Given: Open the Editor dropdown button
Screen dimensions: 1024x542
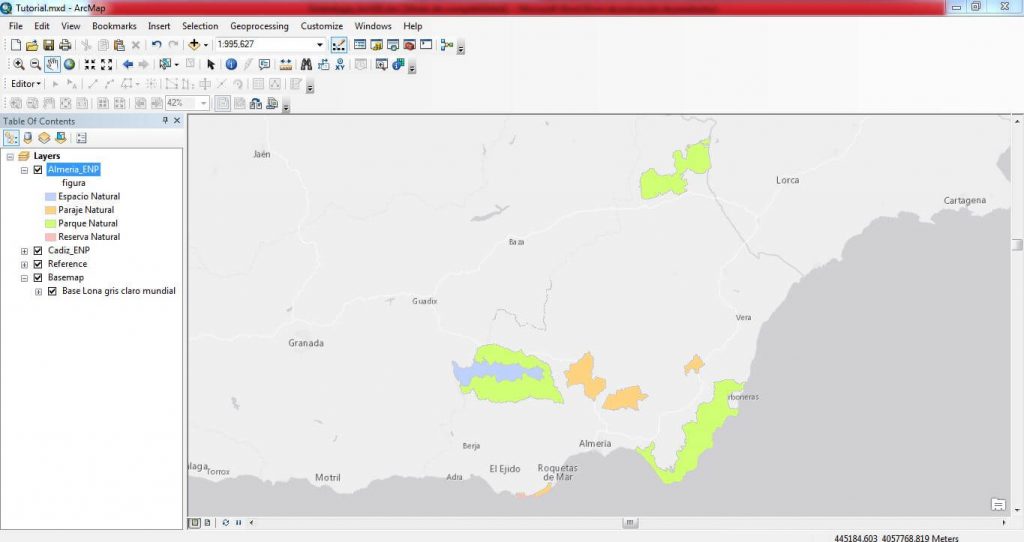Looking at the screenshot, I should (26, 84).
